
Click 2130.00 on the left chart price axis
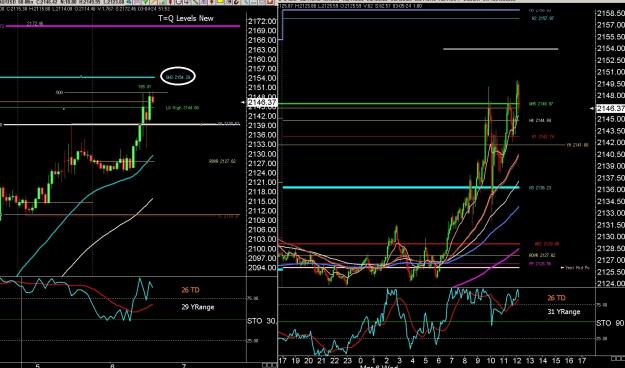(x=262, y=154)
